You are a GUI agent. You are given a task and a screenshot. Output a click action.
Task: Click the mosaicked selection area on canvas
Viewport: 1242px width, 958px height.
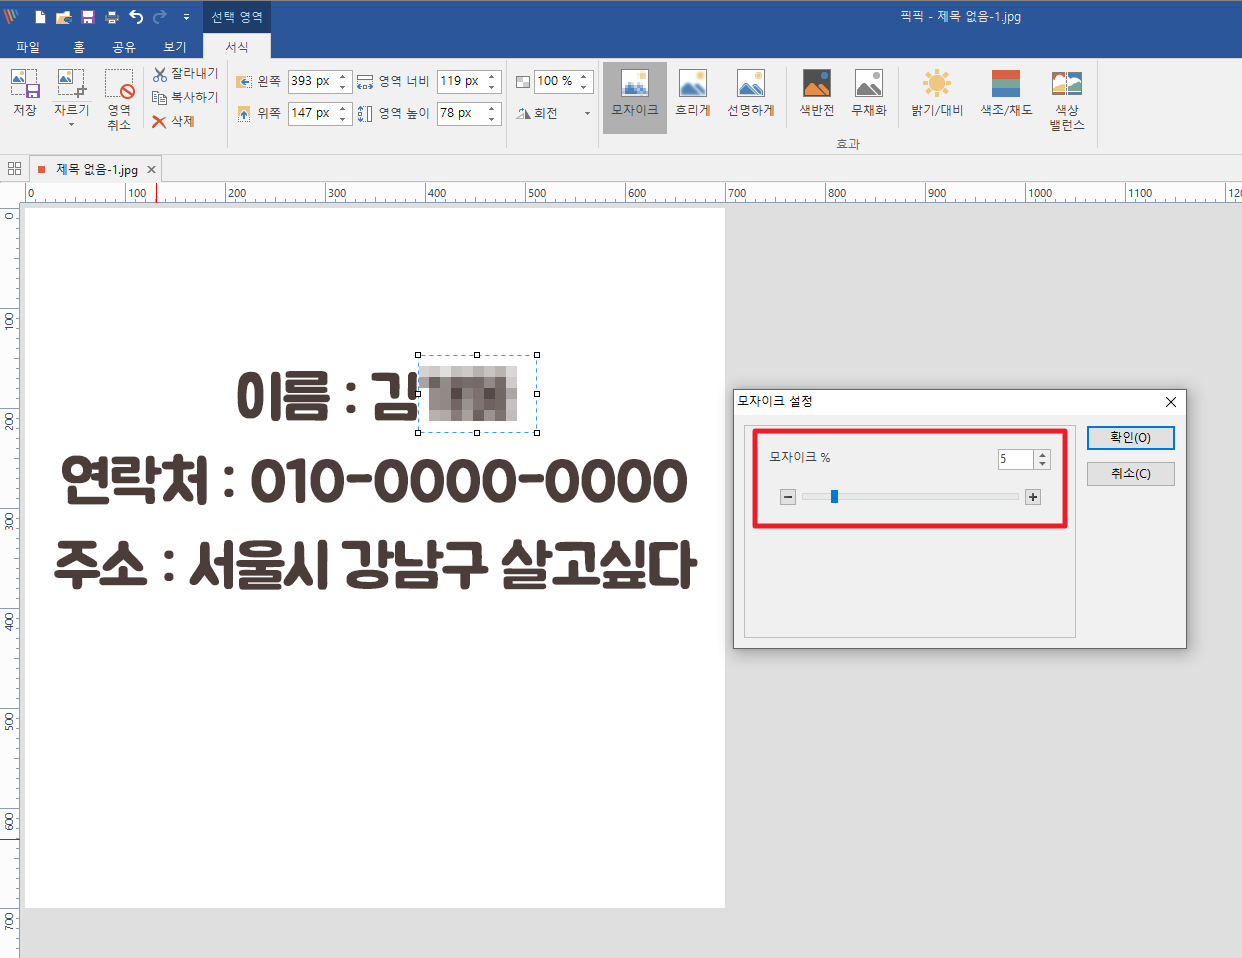pyautogui.click(x=477, y=394)
